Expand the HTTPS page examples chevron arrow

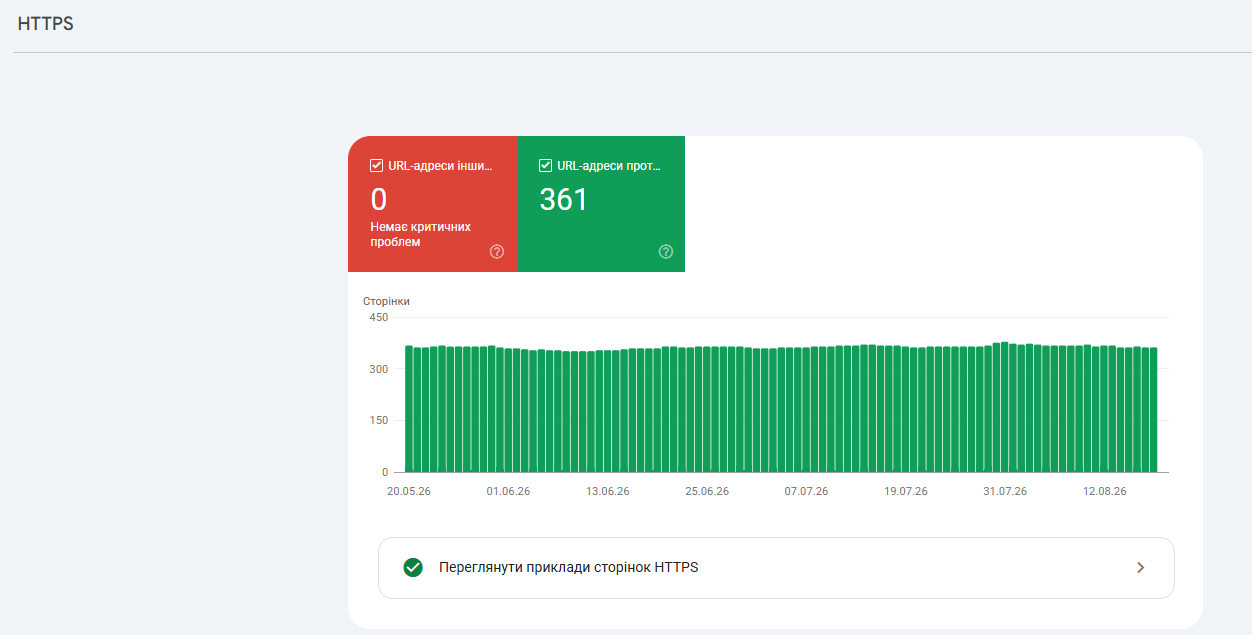tap(1141, 567)
